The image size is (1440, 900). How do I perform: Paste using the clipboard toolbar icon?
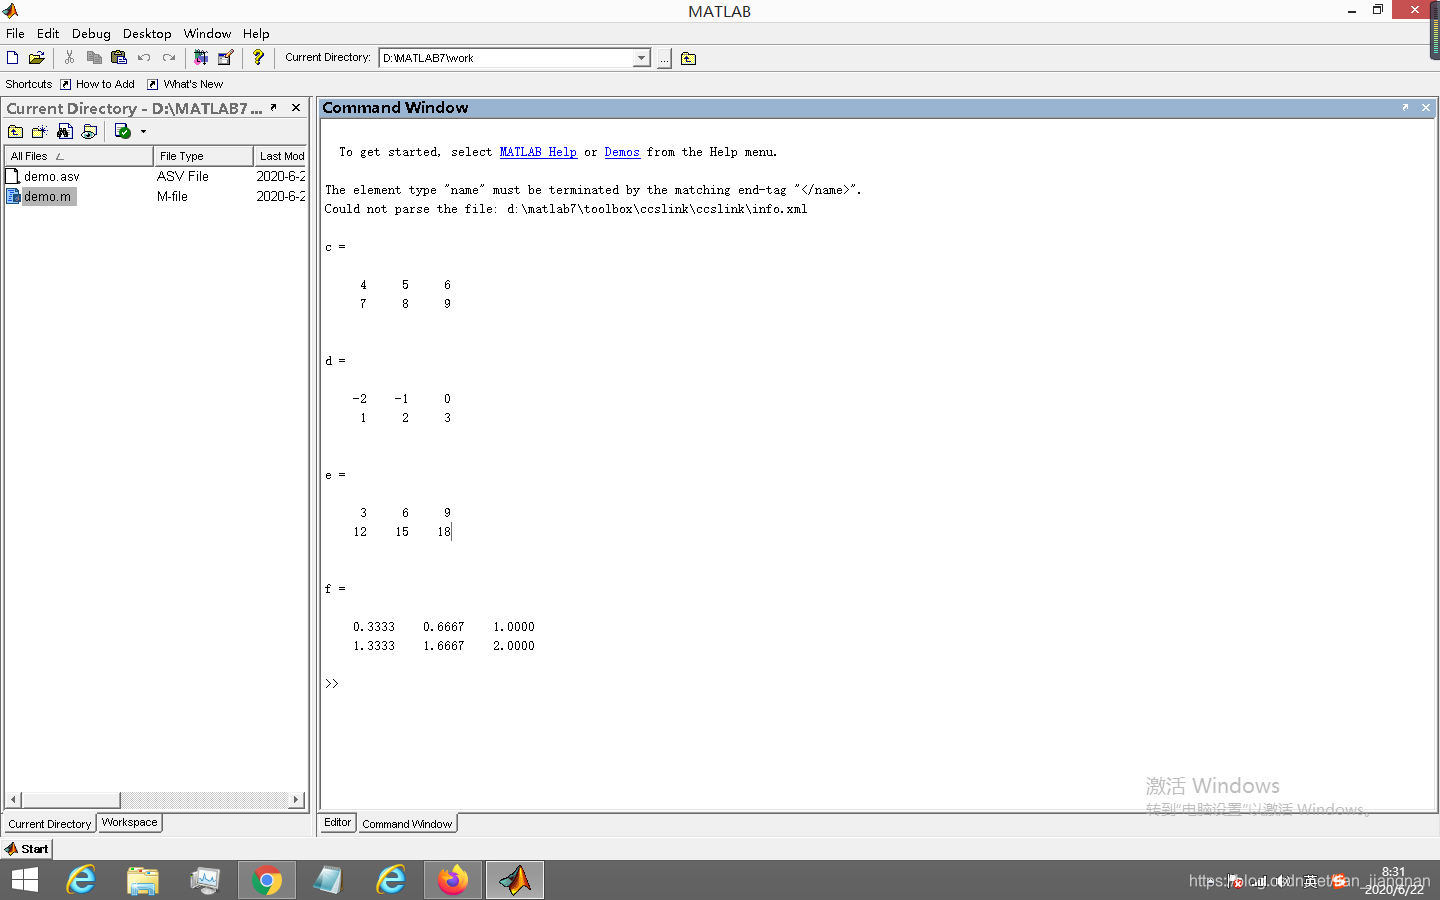pos(119,58)
